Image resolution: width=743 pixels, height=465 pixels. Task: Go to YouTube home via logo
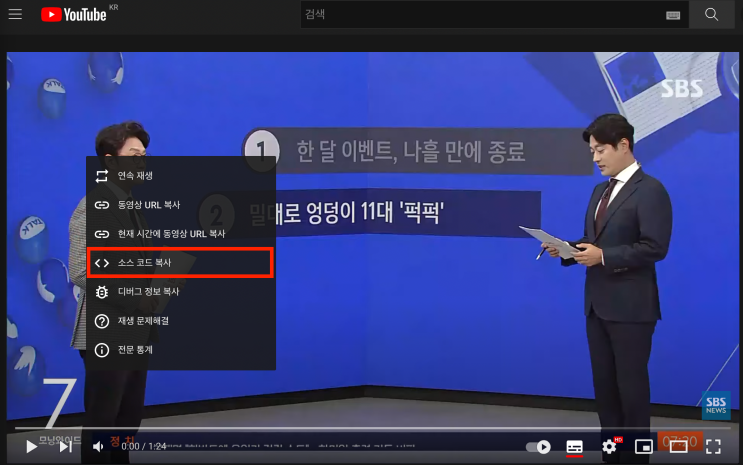click(x=74, y=15)
